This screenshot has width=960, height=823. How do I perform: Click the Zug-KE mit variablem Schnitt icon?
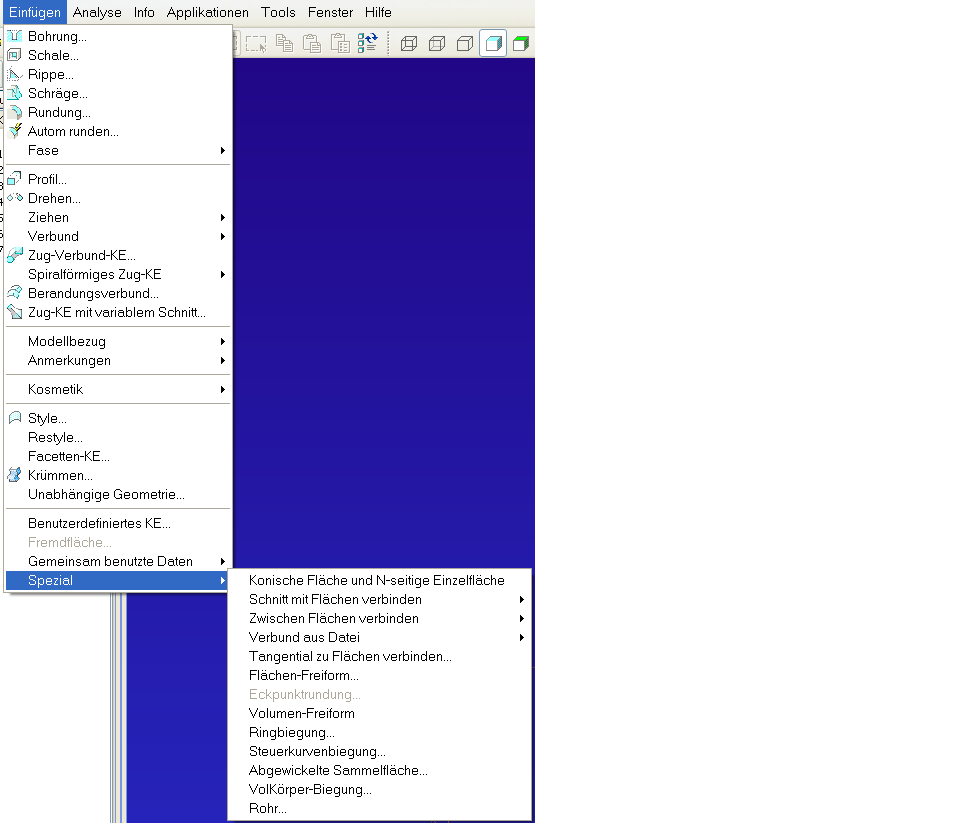pos(15,312)
